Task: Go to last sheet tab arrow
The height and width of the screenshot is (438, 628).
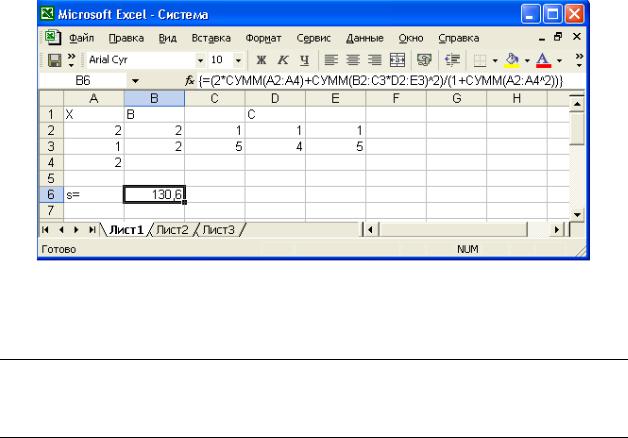Action: [x=92, y=230]
